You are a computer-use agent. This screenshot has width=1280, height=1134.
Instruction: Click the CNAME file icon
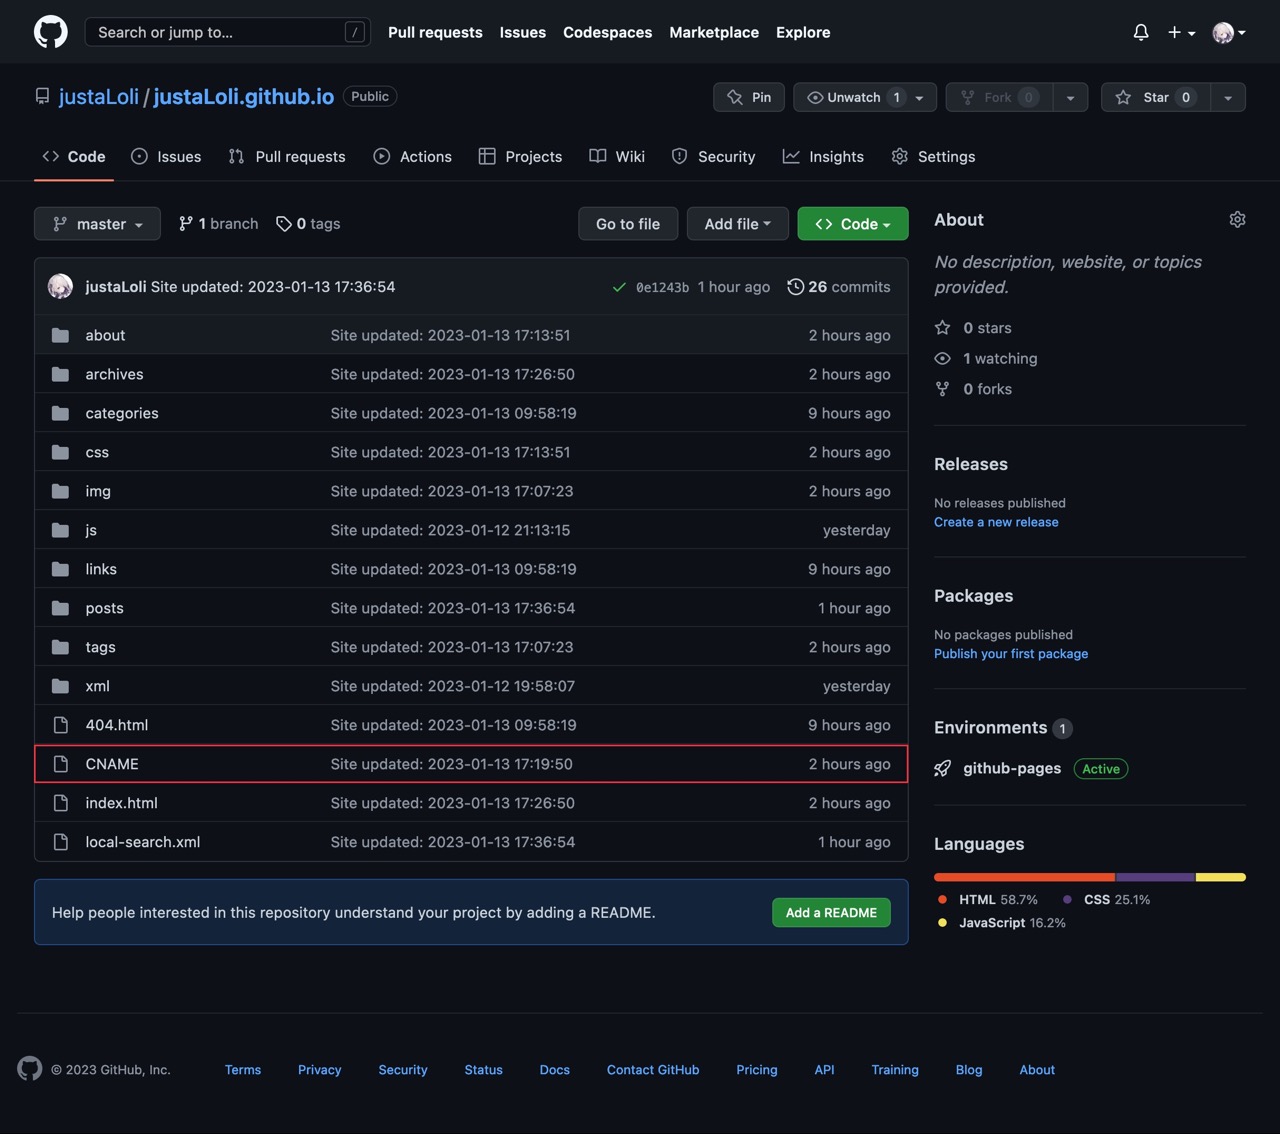click(60, 764)
